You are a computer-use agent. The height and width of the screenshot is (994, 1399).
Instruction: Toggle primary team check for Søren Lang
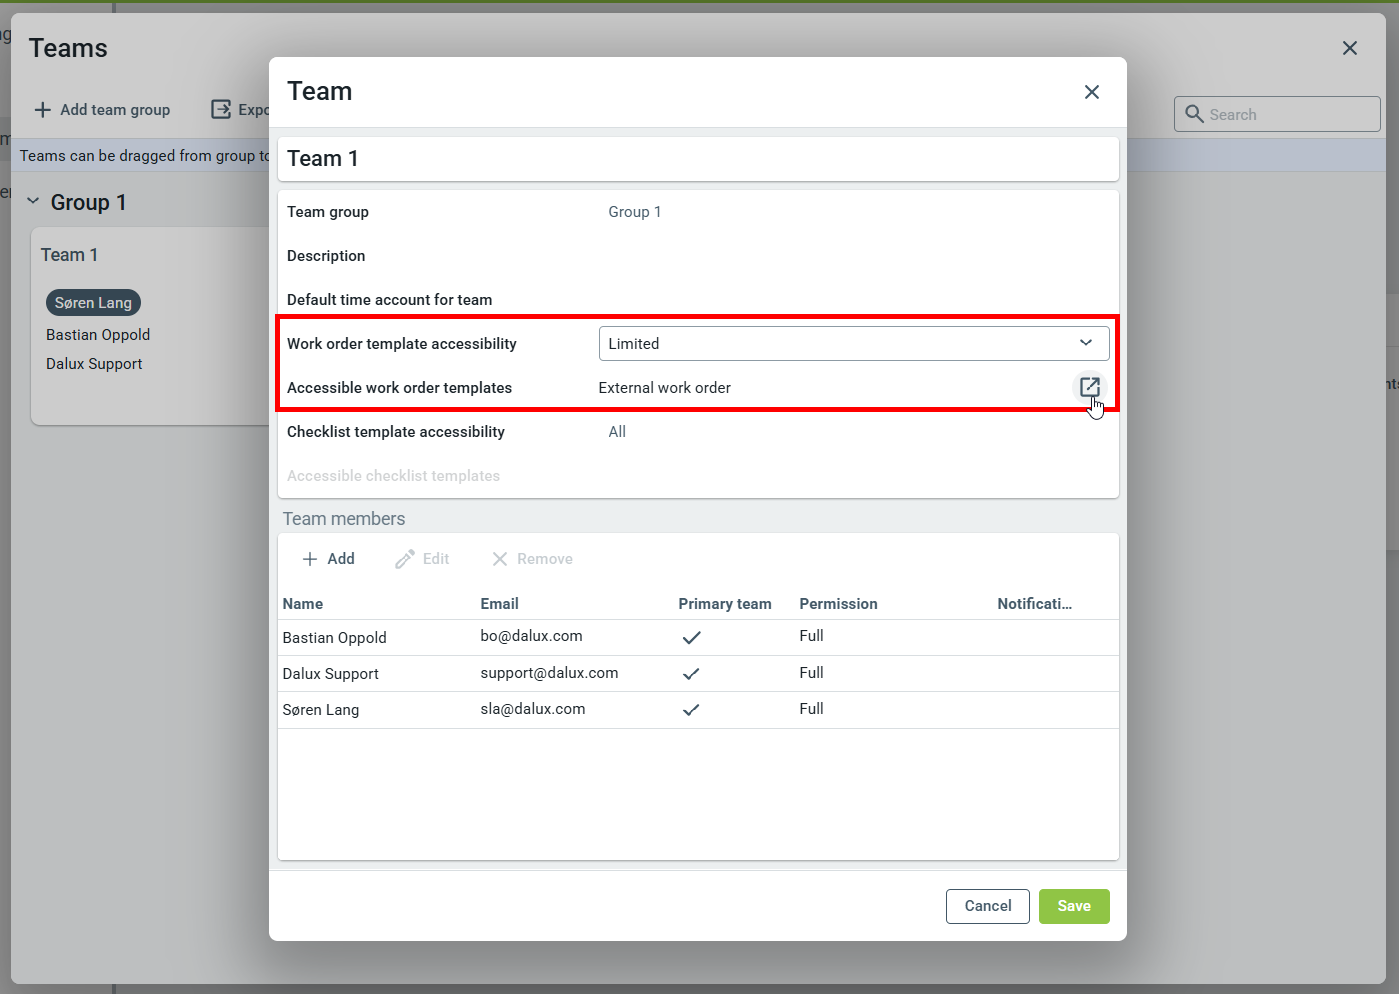(691, 710)
